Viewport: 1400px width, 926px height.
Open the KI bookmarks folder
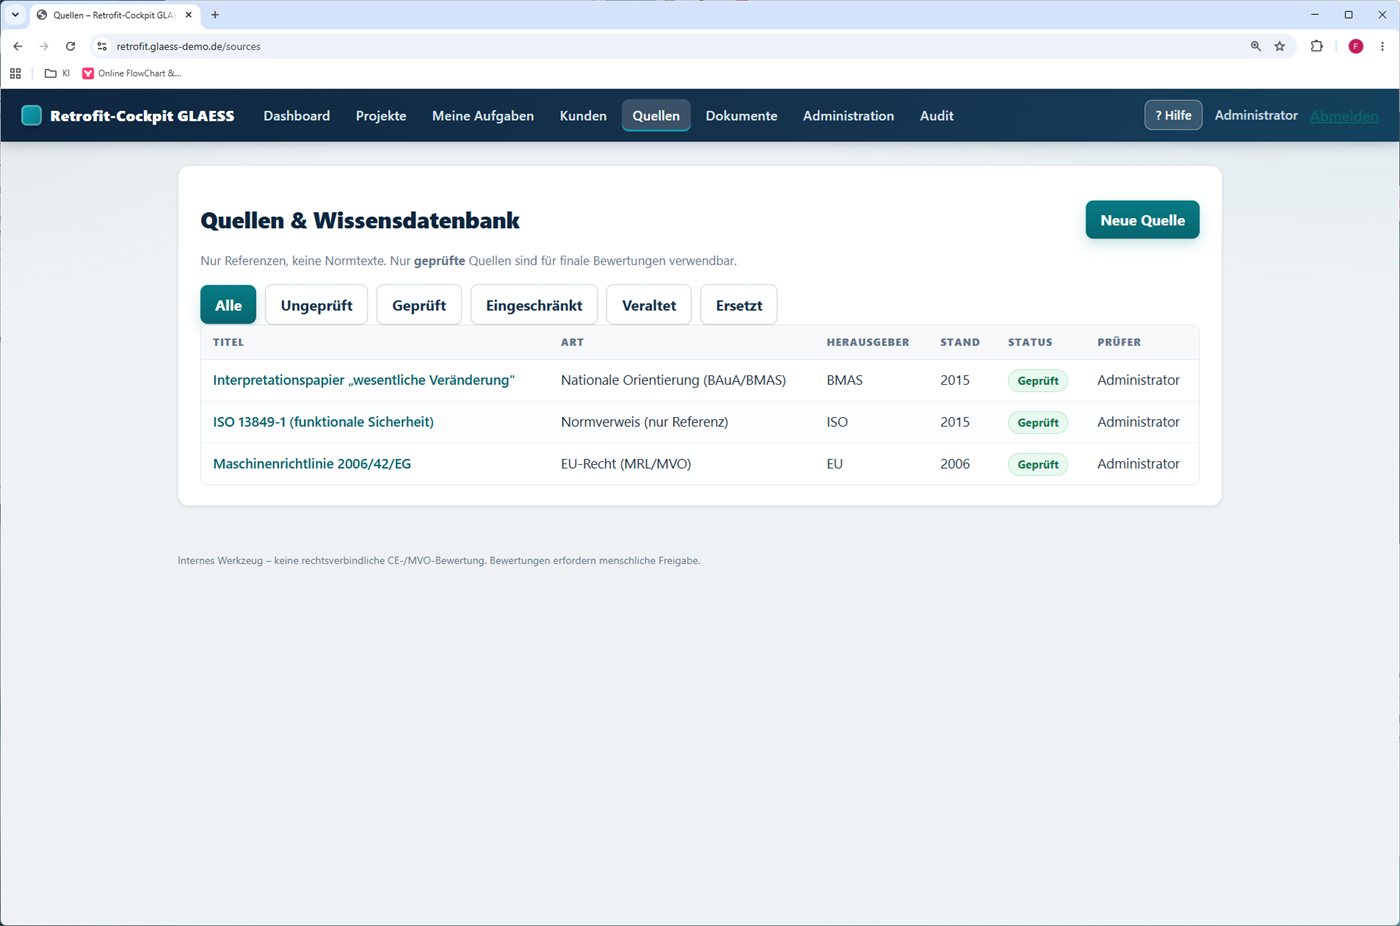point(58,73)
